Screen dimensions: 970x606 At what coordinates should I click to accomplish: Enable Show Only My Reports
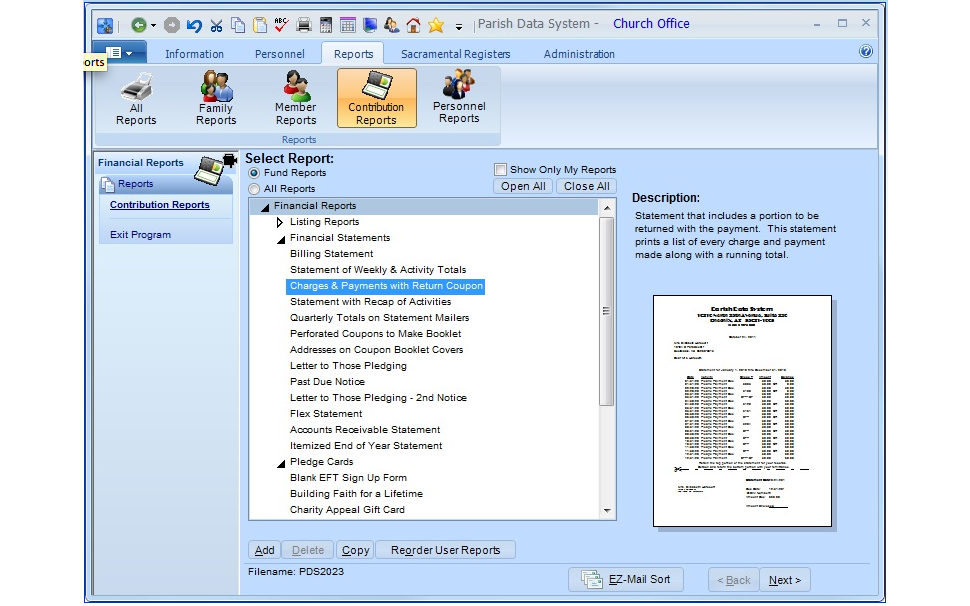pos(501,169)
